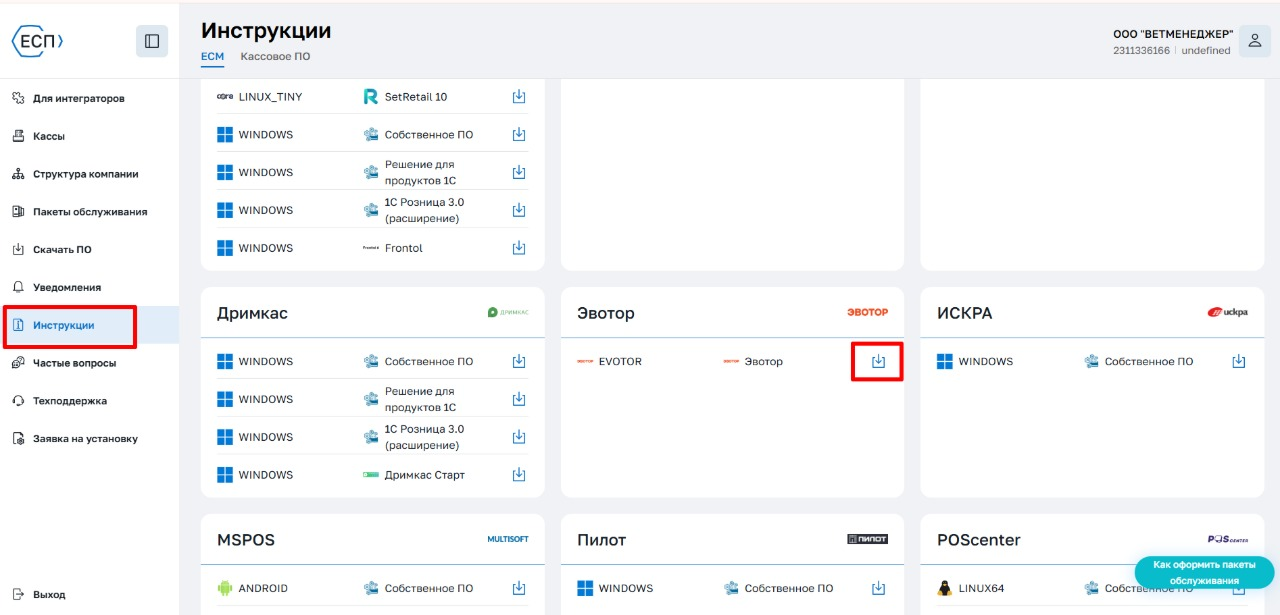Click the green Дримкас brand logo

(508, 313)
